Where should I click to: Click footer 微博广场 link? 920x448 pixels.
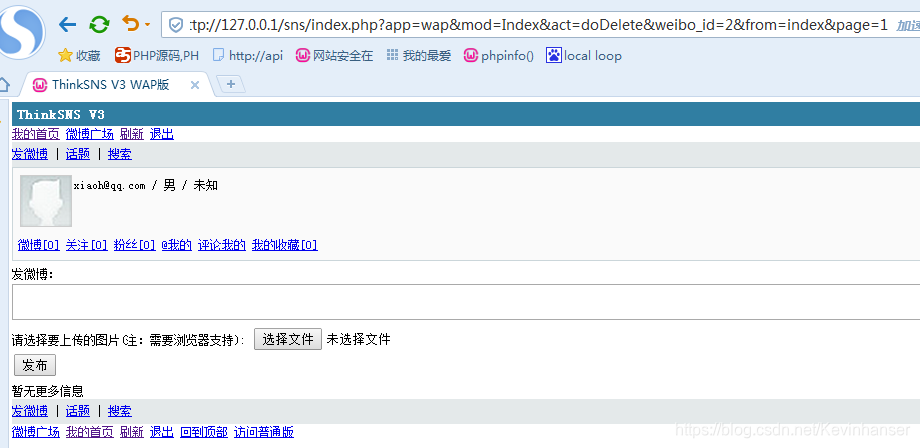(36, 432)
